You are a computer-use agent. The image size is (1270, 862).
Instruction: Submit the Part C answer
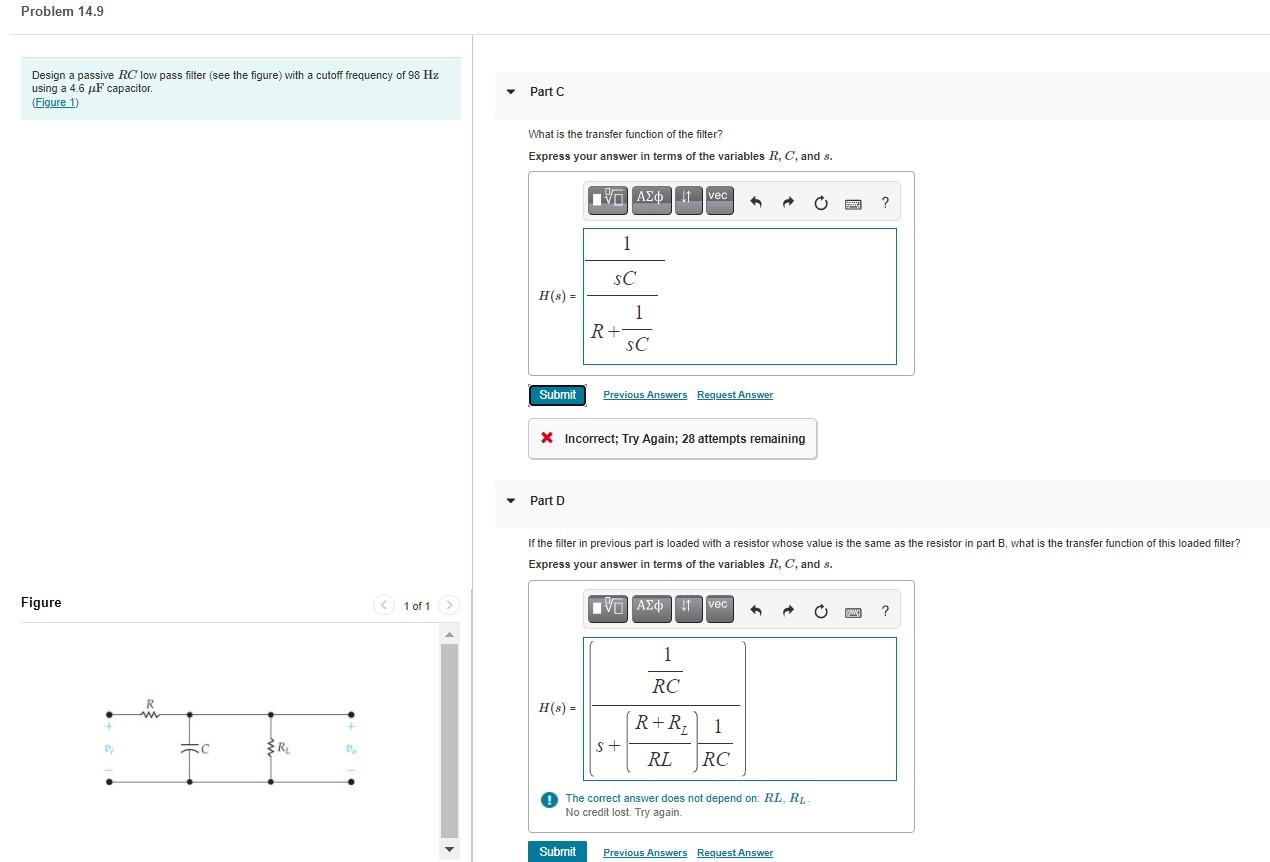(557, 395)
